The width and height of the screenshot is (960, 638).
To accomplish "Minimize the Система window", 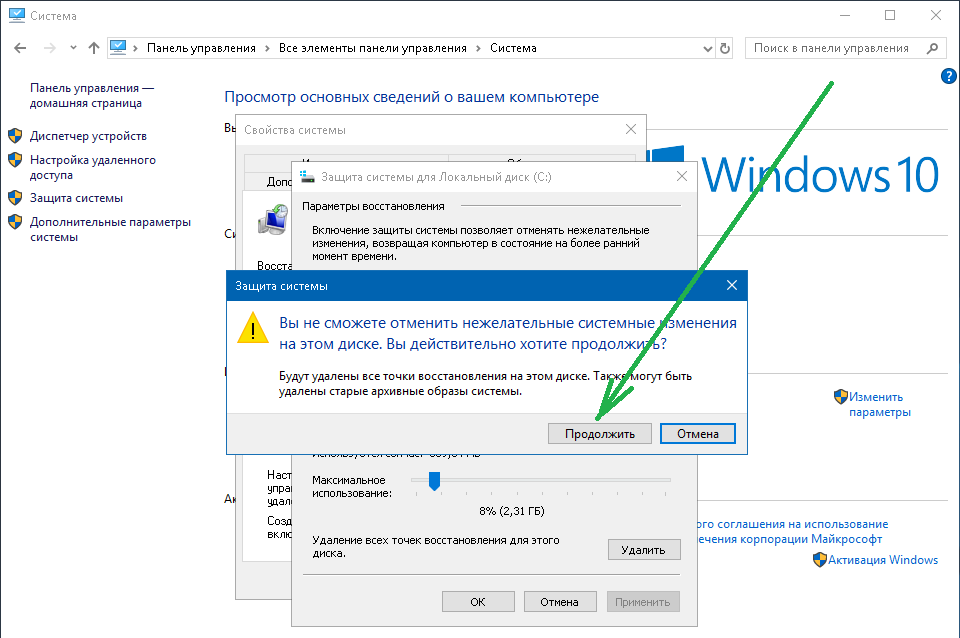I will click(x=845, y=15).
